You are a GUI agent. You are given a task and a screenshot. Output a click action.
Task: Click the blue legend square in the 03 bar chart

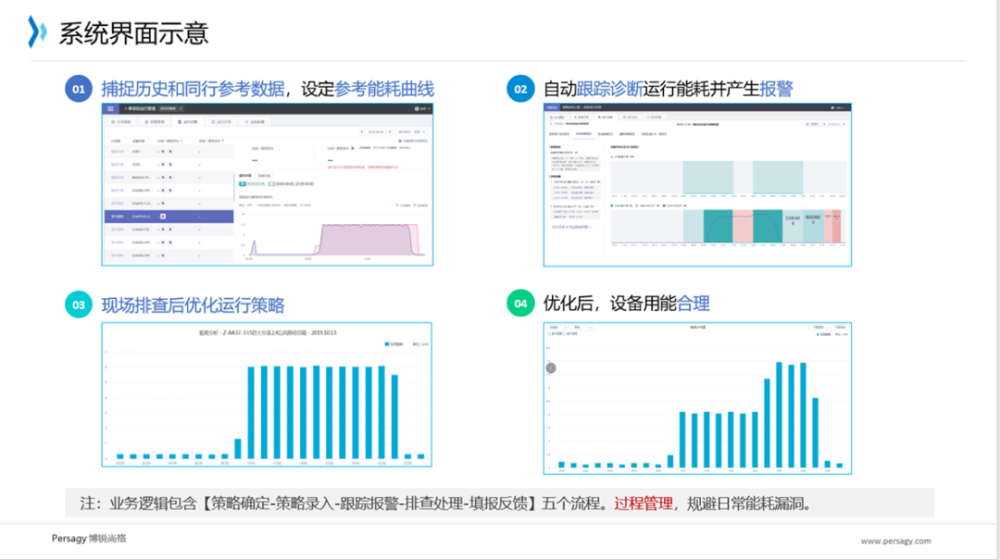pyautogui.click(x=387, y=344)
